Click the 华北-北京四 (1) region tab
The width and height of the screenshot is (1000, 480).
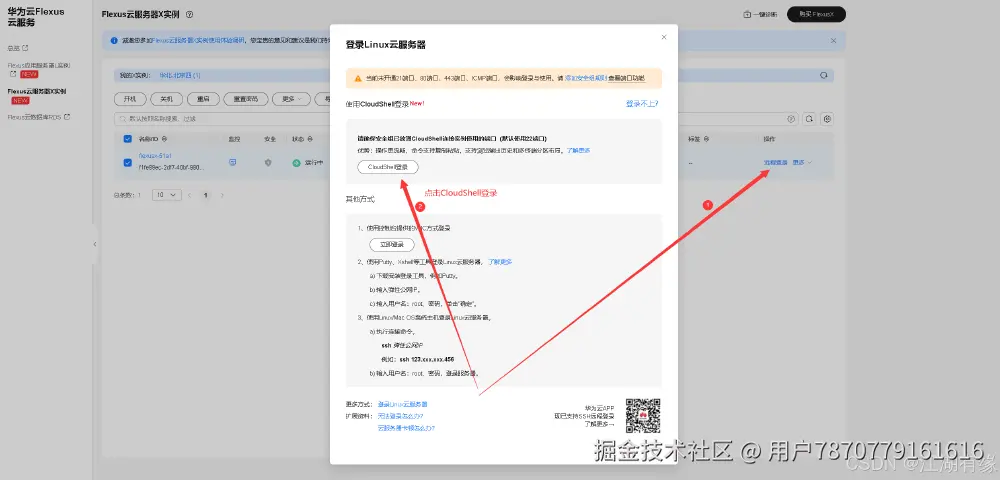tap(180, 75)
